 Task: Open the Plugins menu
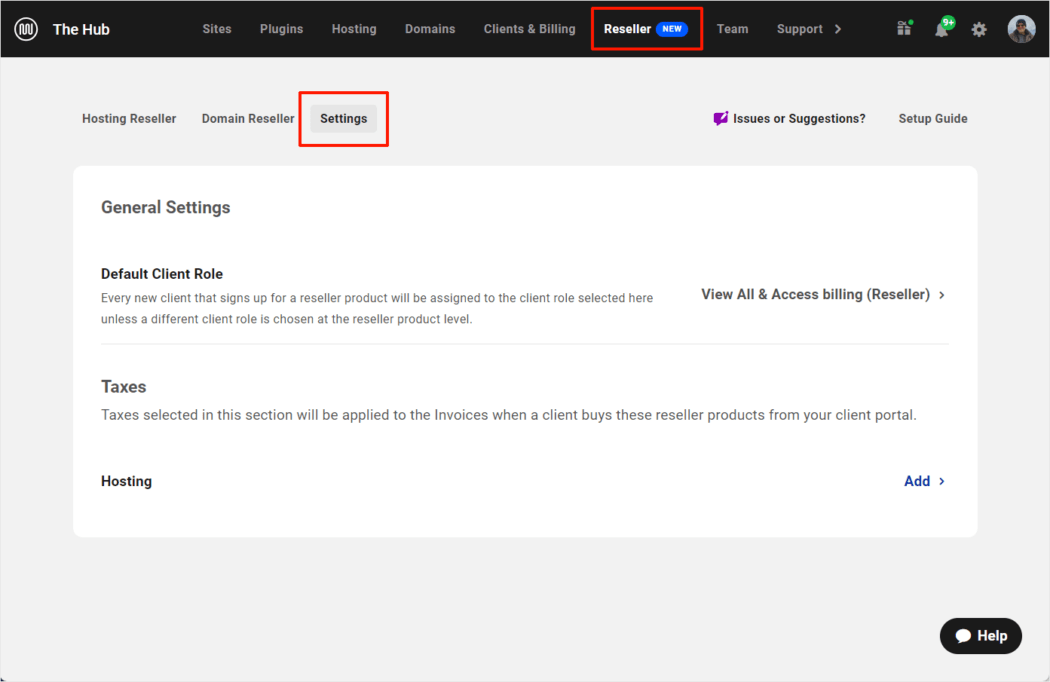click(x=281, y=29)
